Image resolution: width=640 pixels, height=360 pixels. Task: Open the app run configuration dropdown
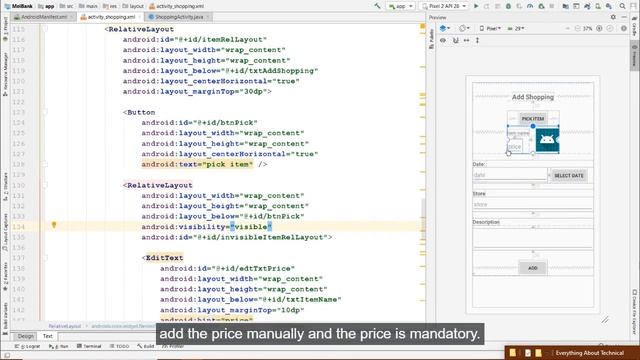(400, 6)
